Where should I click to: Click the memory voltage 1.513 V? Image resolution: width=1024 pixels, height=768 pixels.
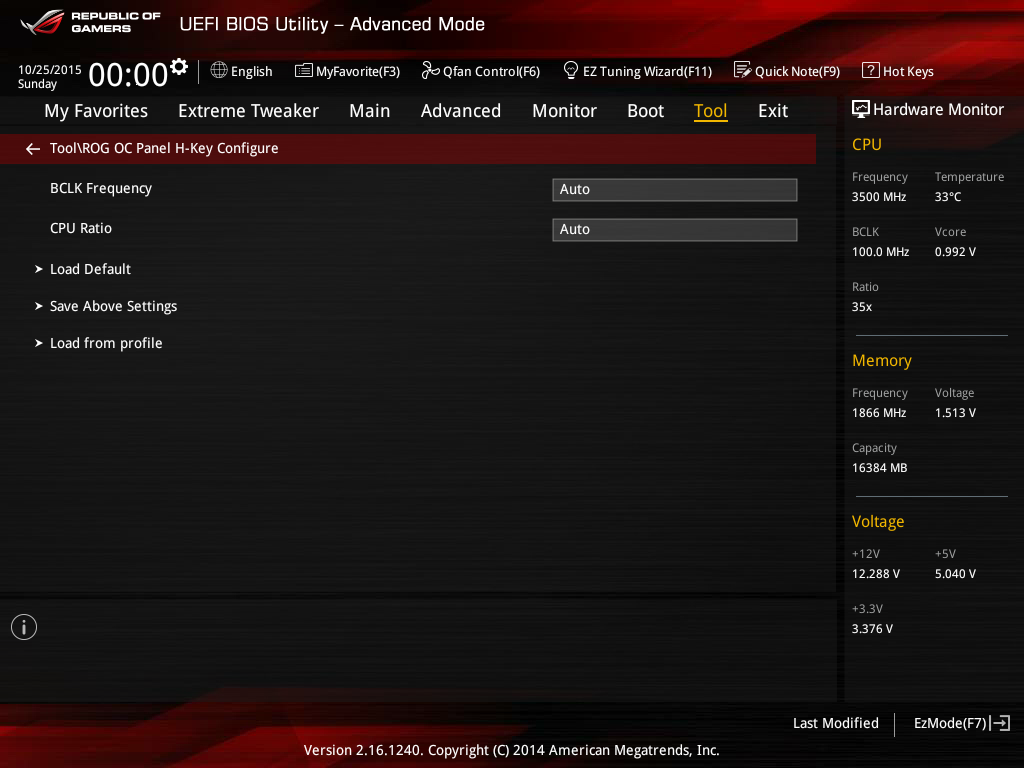pyautogui.click(x=955, y=413)
